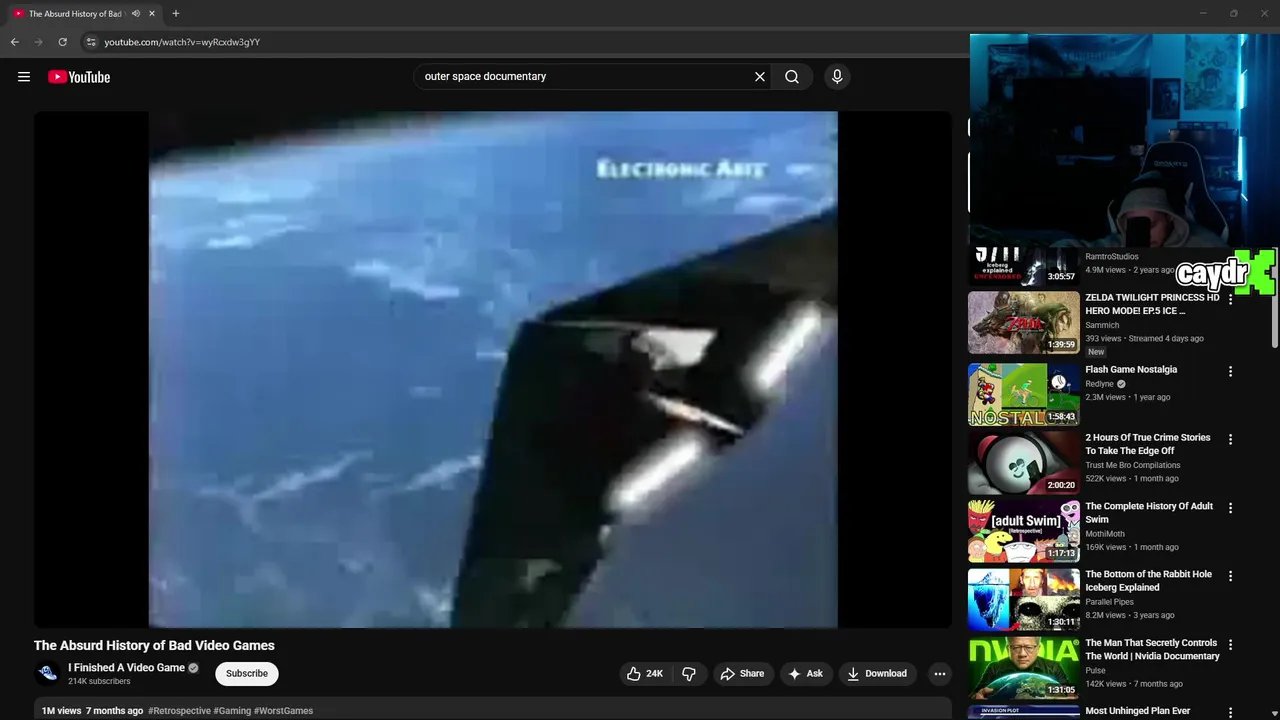Click Parallel Pipes channel name
This screenshot has width=1280, height=720.
pyautogui.click(x=1110, y=602)
